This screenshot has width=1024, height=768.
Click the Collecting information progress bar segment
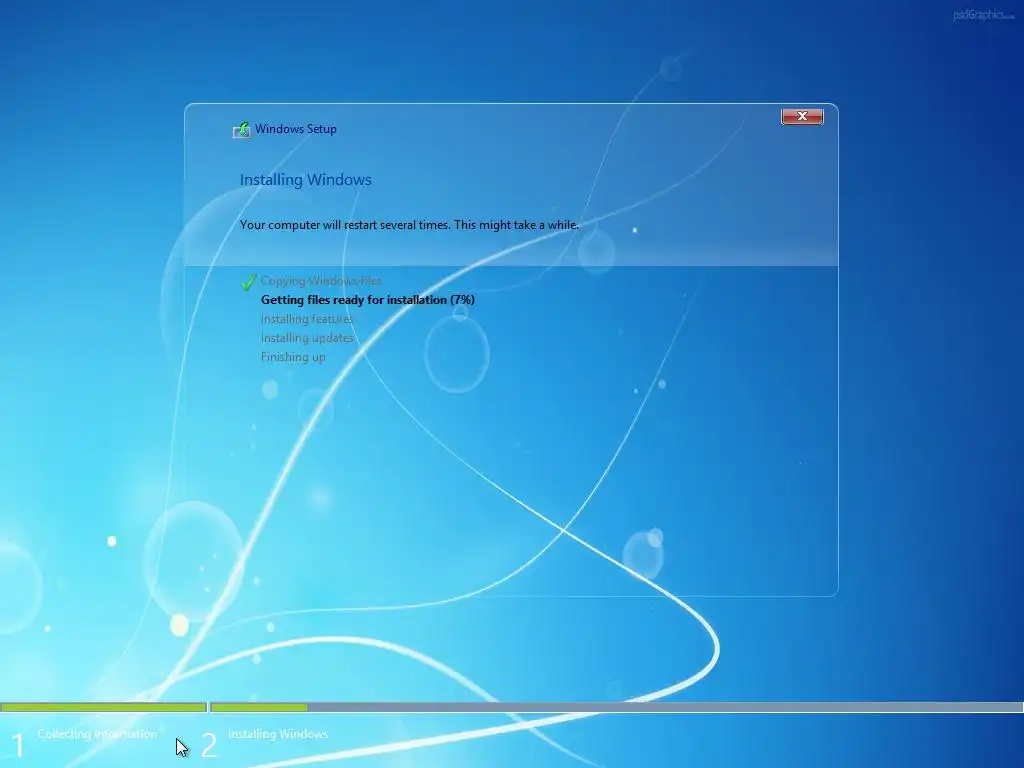(103, 707)
